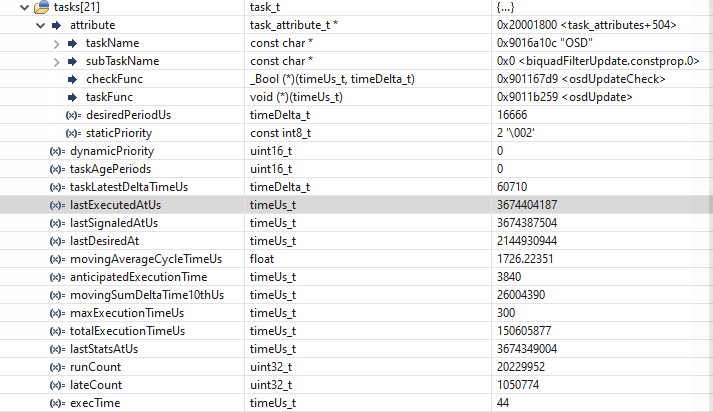Select the taskName row label
713x412 pixels.
tap(112, 43)
